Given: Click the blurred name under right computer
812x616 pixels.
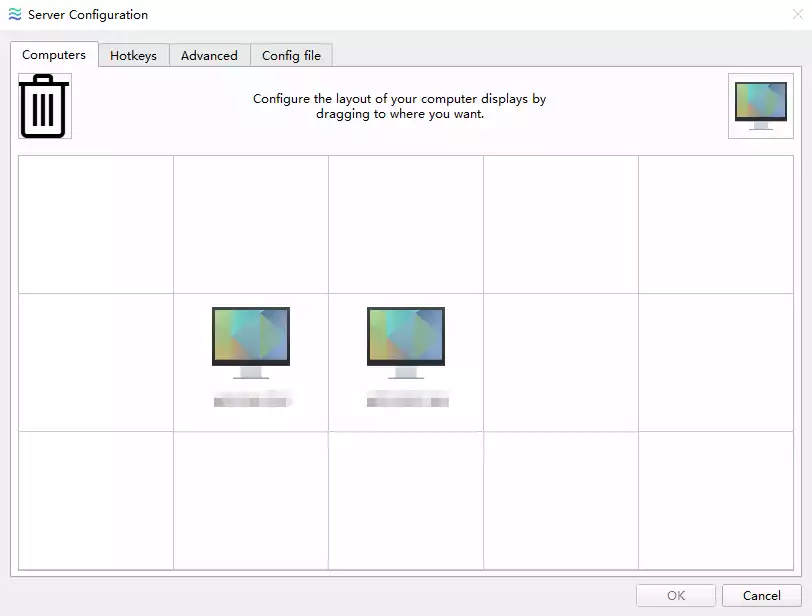Looking at the screenshot, I should (407, 401).
